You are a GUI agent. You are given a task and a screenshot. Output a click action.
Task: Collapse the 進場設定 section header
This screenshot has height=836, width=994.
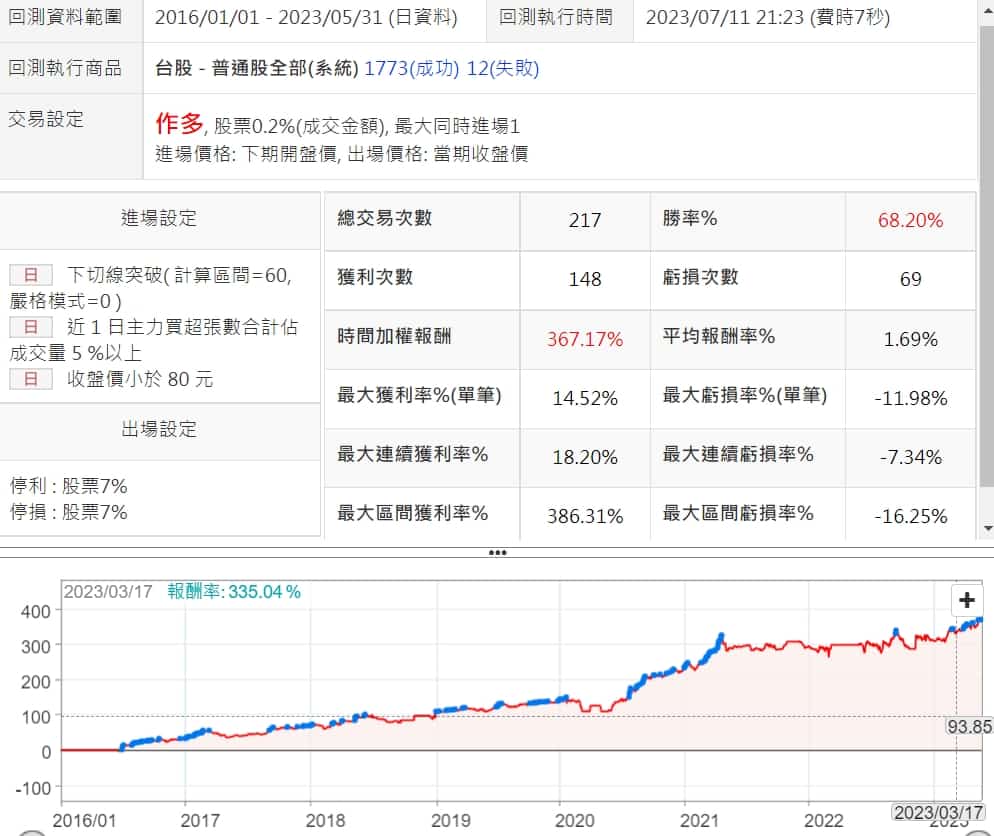160,219
